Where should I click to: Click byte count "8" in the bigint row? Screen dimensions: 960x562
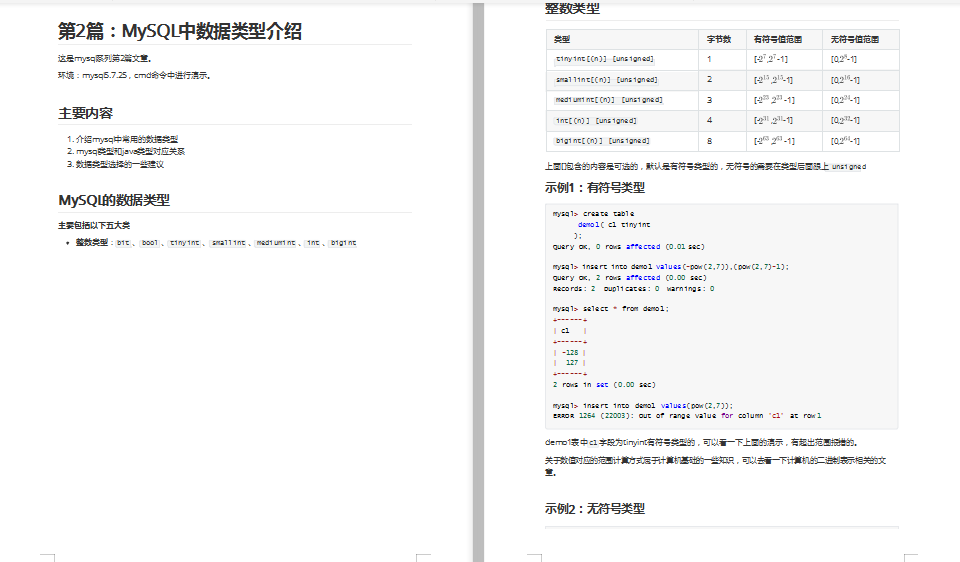(x=710, y=141)
